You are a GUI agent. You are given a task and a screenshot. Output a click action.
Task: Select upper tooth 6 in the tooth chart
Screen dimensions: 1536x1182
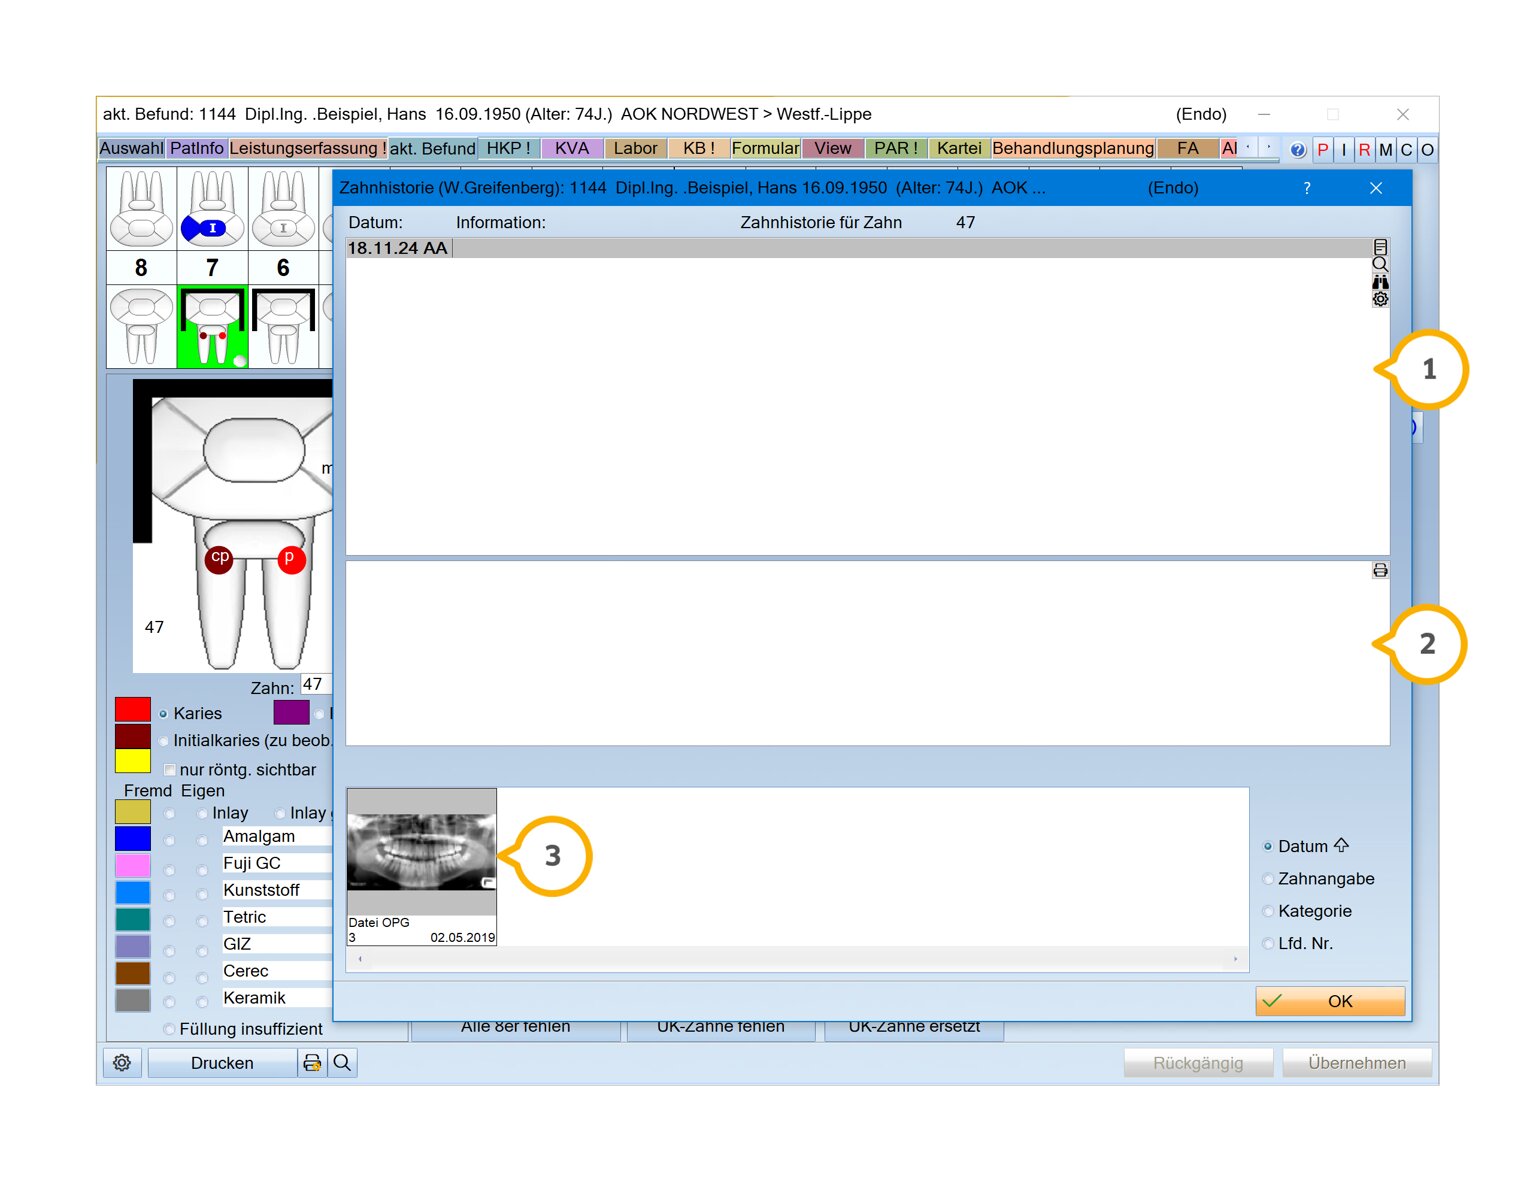click(x=283, y=208)
